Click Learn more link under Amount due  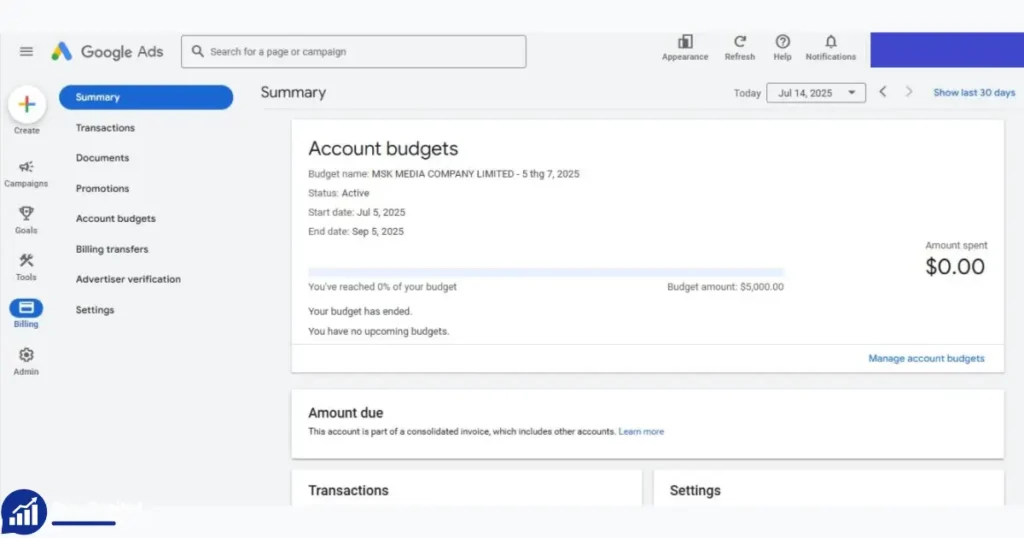coord(641,432)
